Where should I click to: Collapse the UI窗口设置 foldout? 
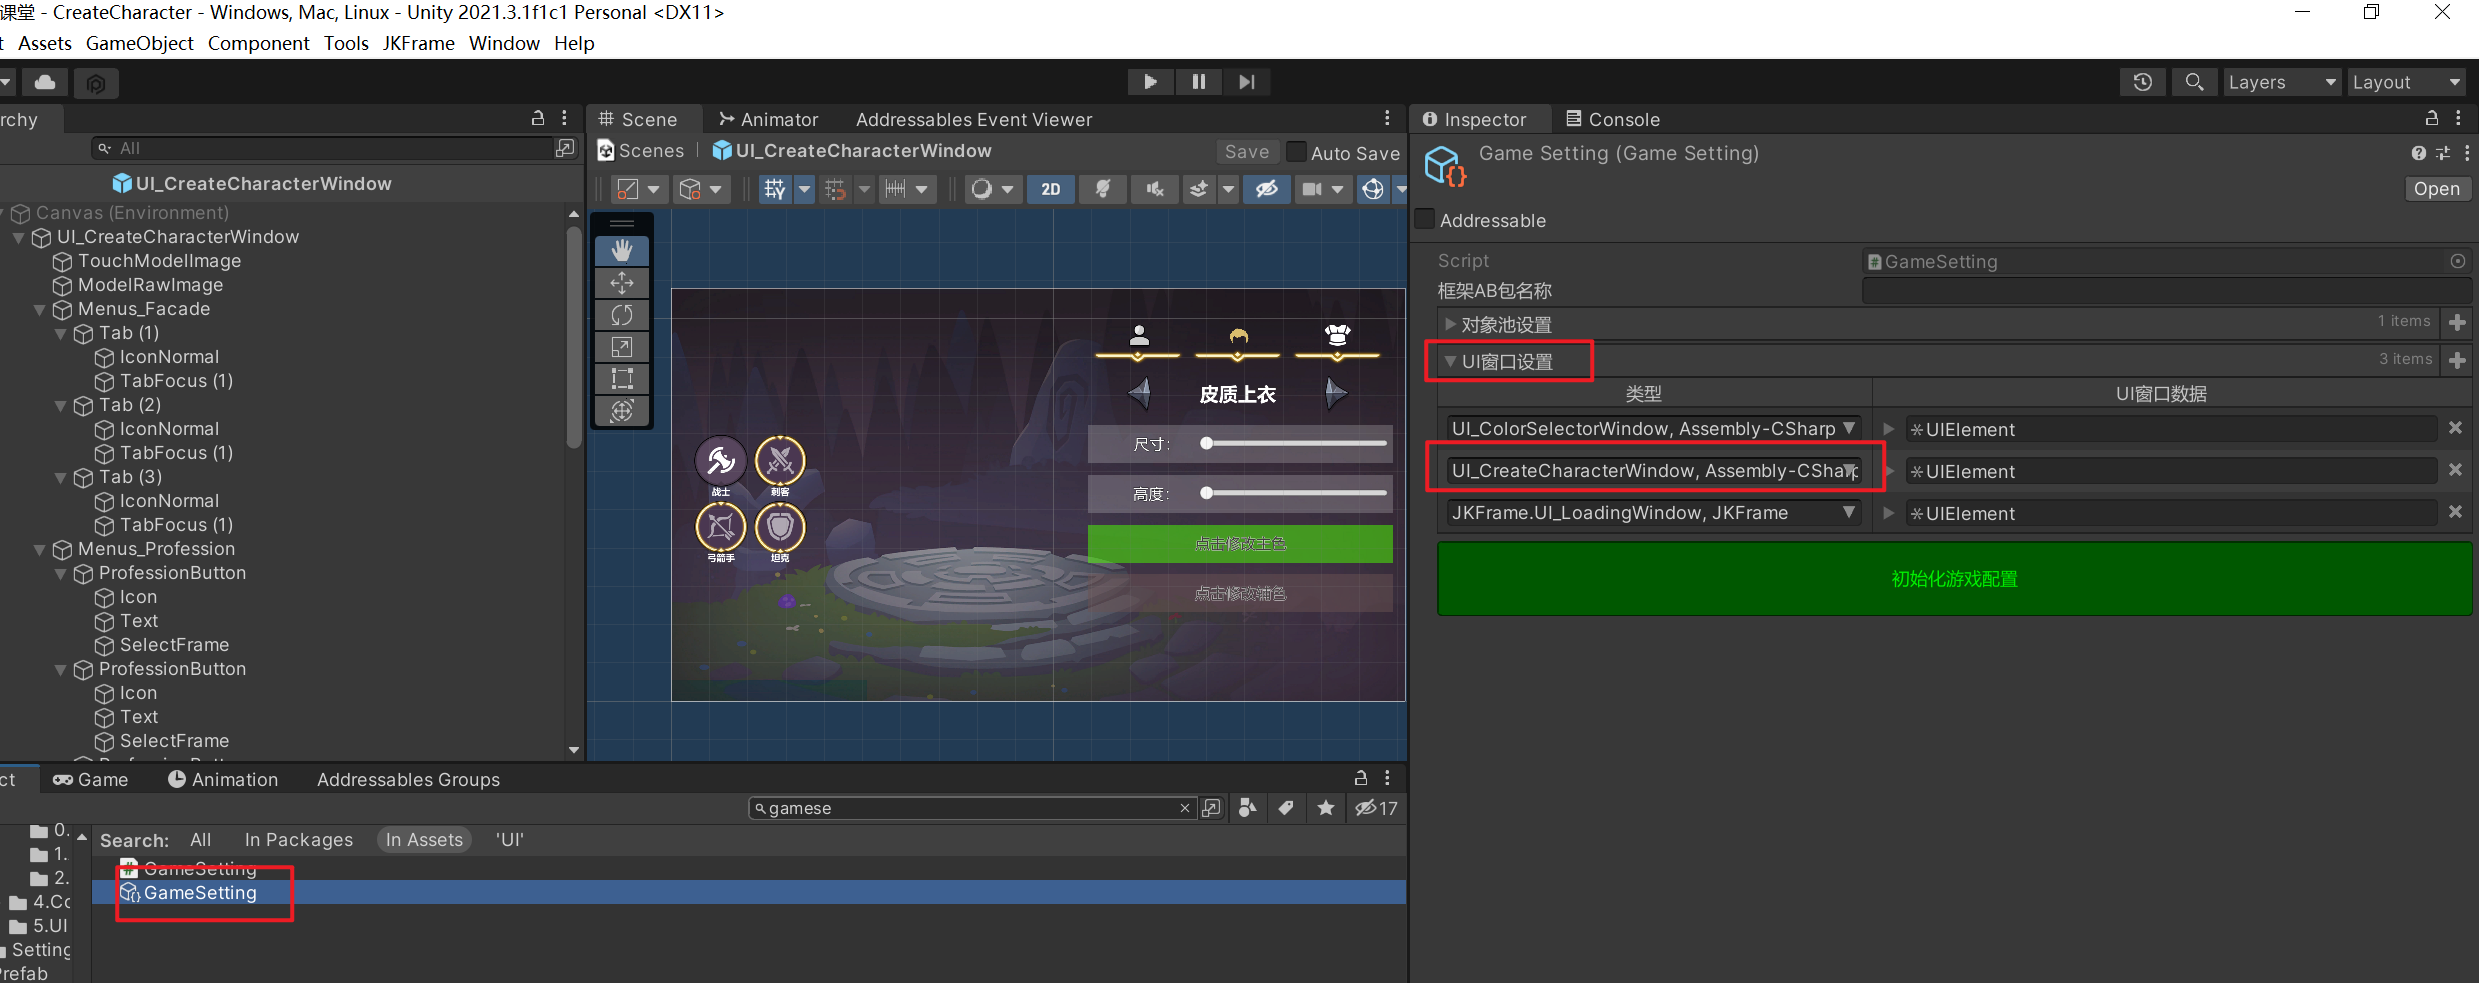pos(1450,361)
